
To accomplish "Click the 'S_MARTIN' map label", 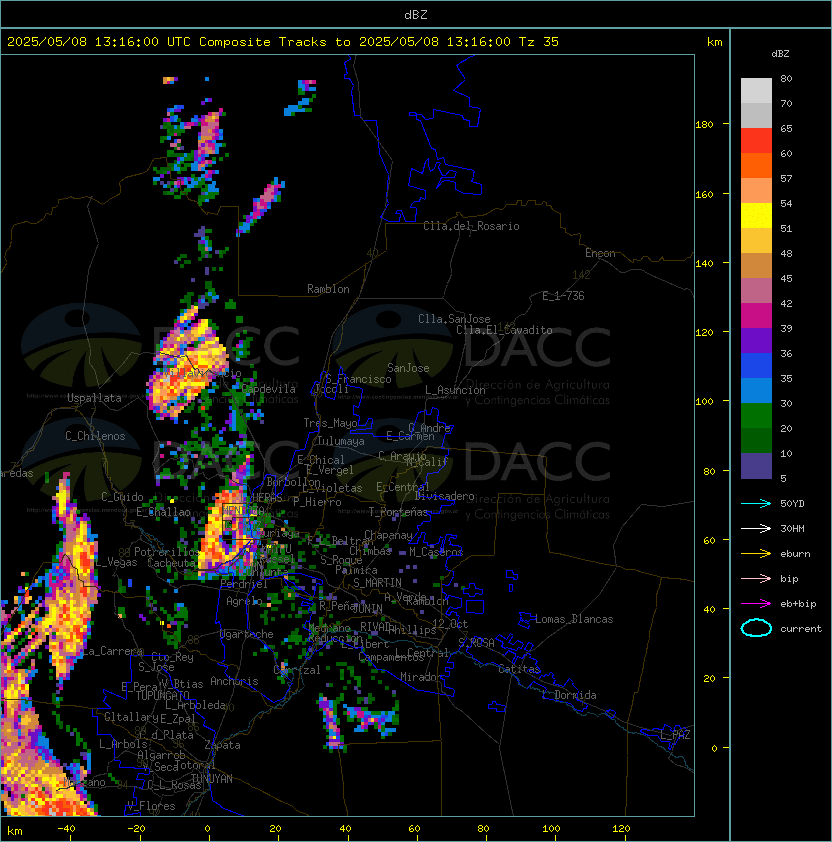I will 377,583.
